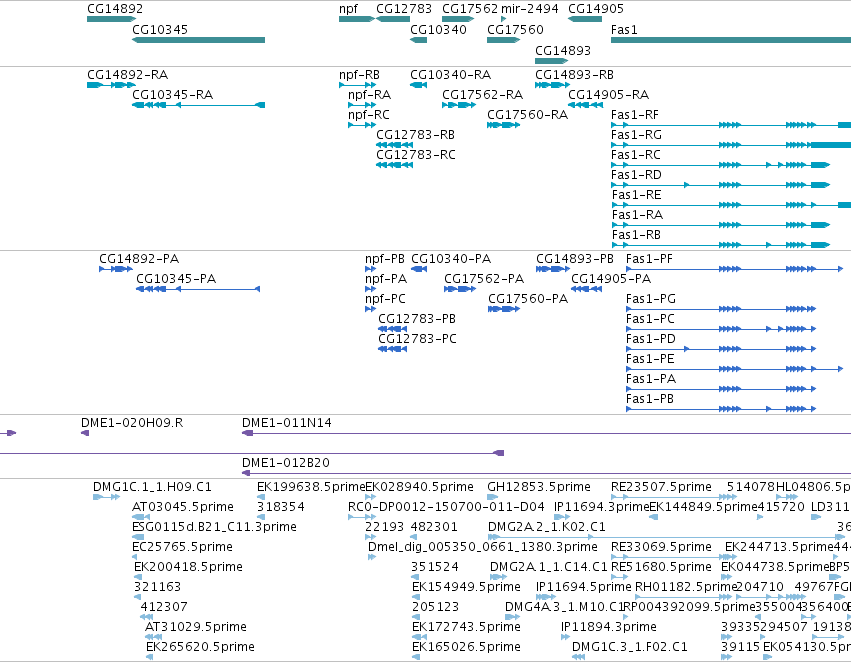Open the Fas1-RB transcript
Viewport: 851px width, 662px height.
[x=636, y=234]
